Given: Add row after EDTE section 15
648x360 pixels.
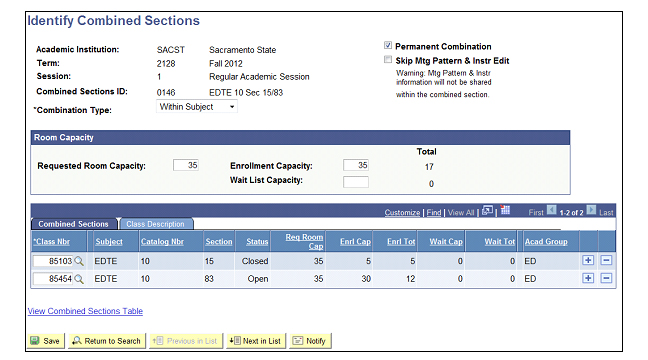Looking at the screenshot, I should point(588,260).
